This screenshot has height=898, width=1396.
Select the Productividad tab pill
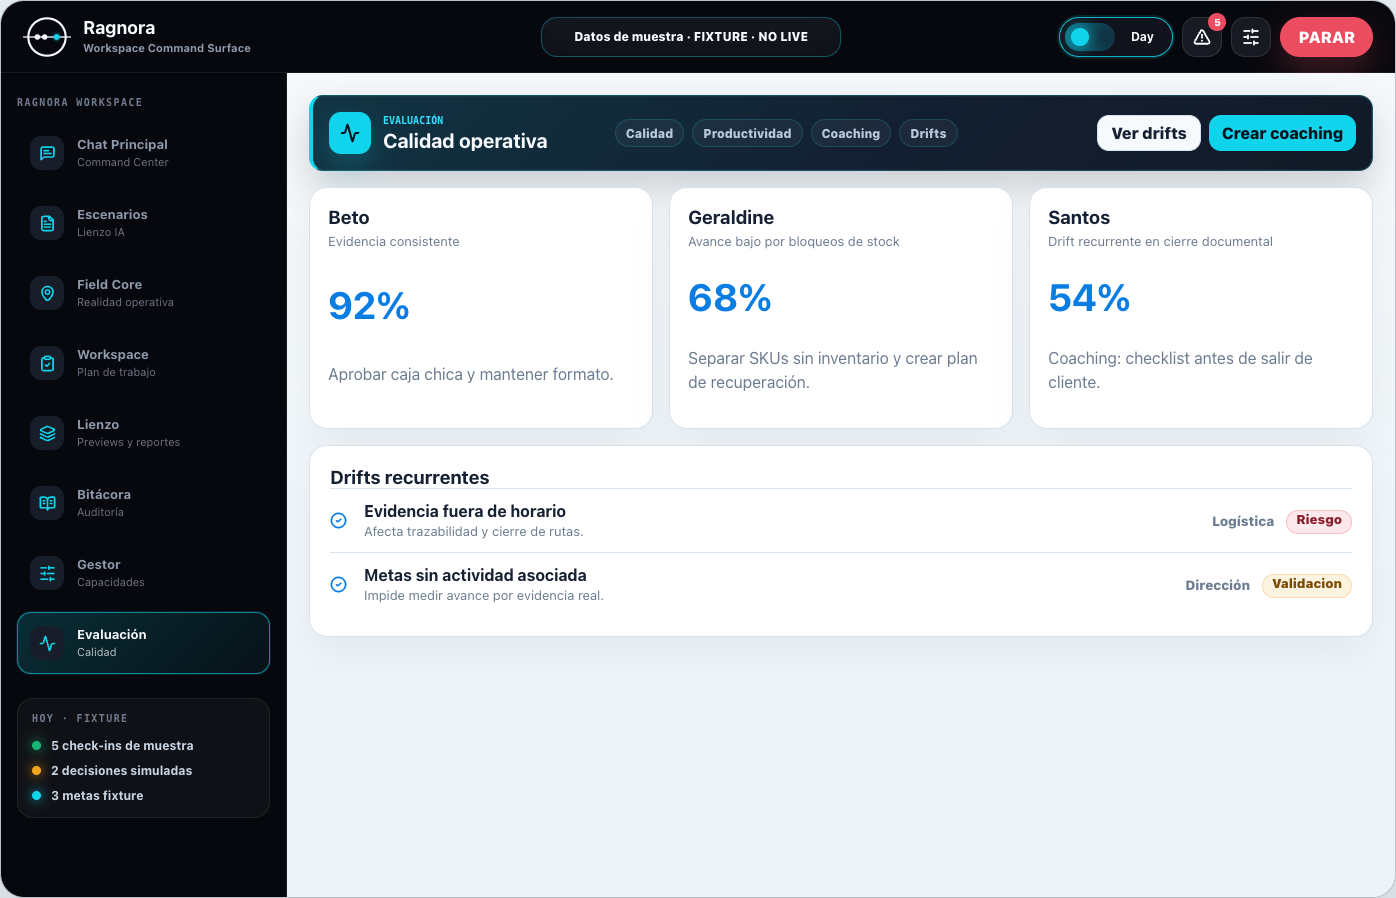point(747,133)
